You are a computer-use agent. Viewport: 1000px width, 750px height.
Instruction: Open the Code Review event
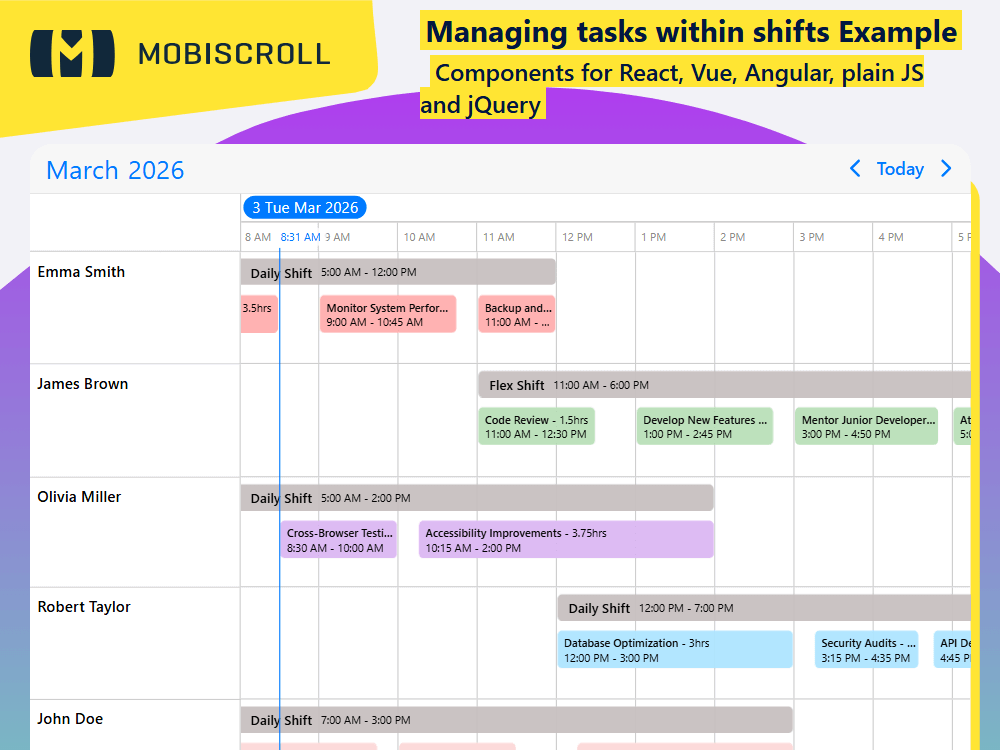coord(536,425)
